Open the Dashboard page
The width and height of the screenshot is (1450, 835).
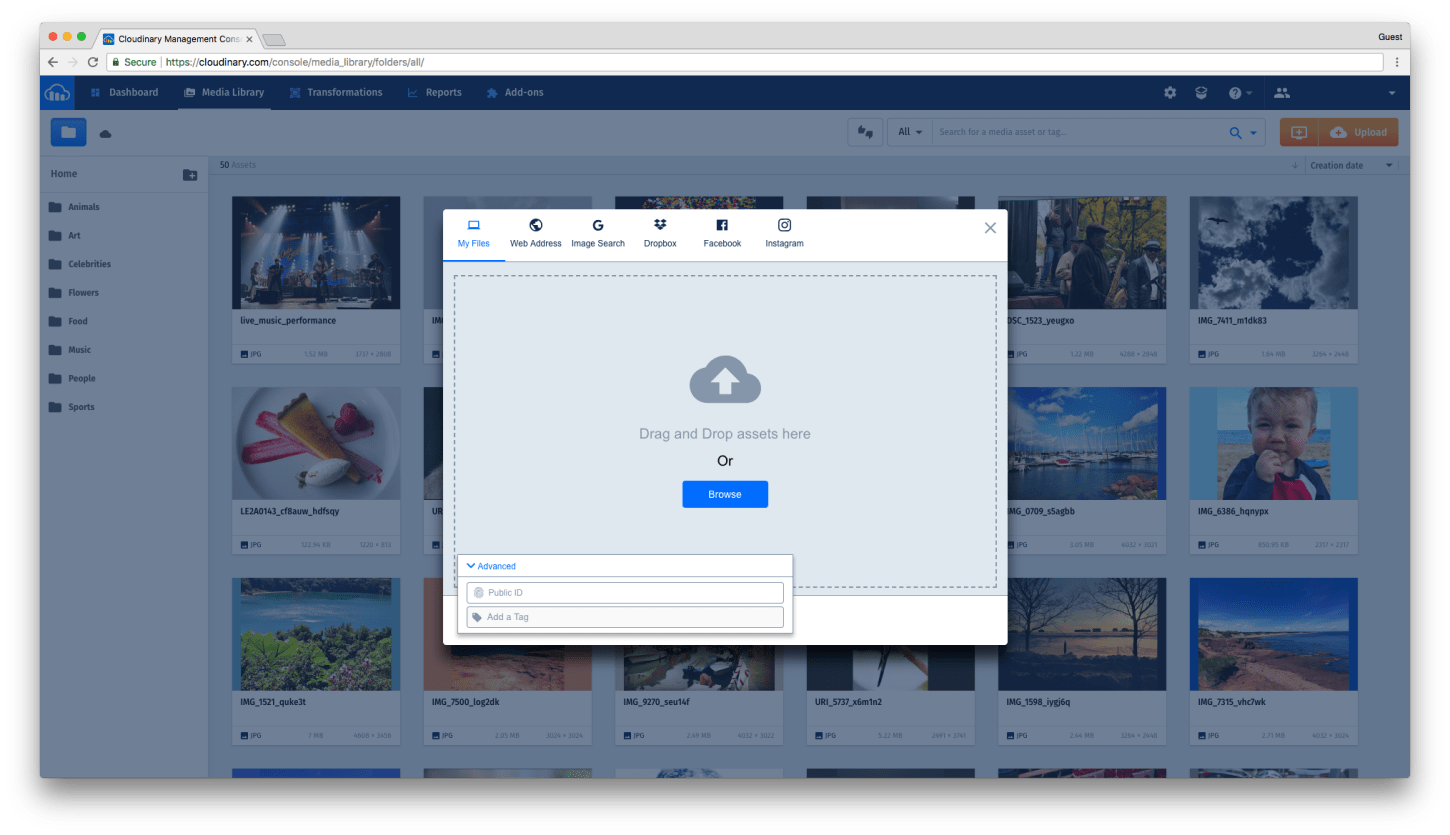point(124,92)
